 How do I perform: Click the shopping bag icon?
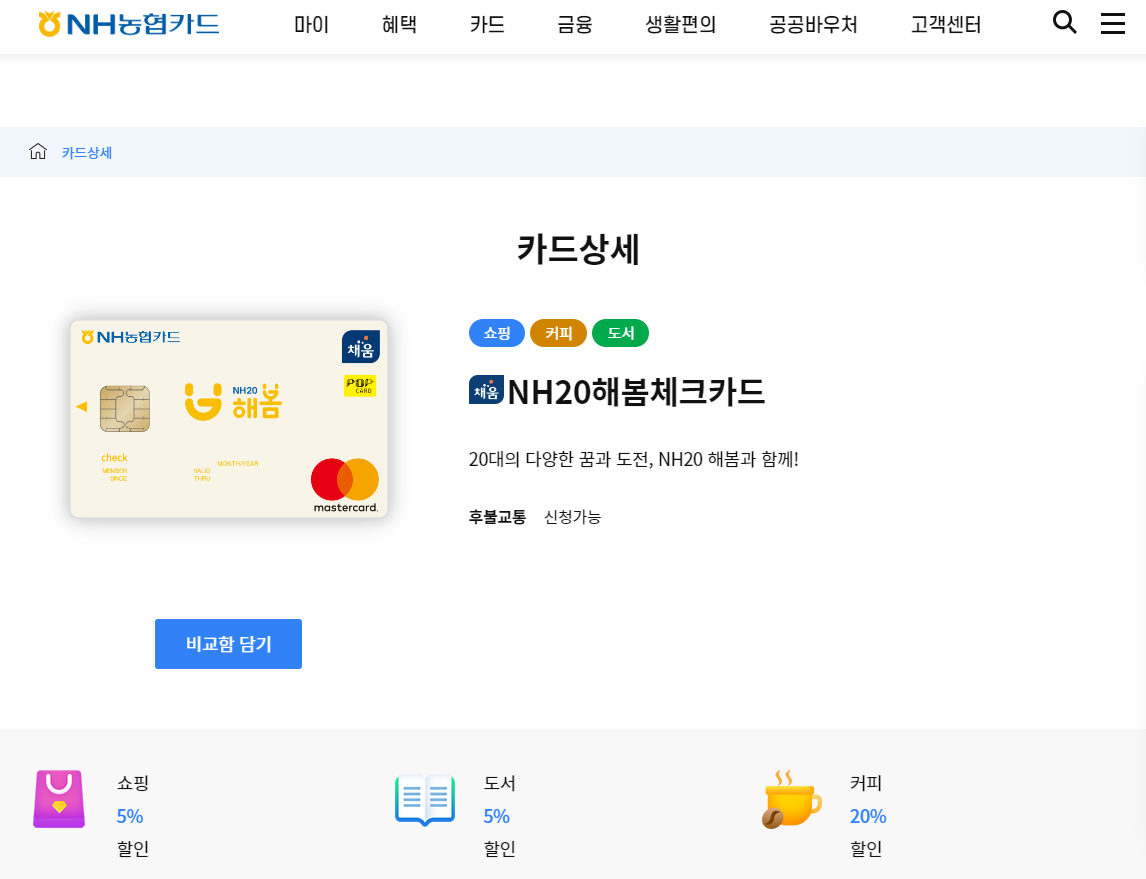59,799
